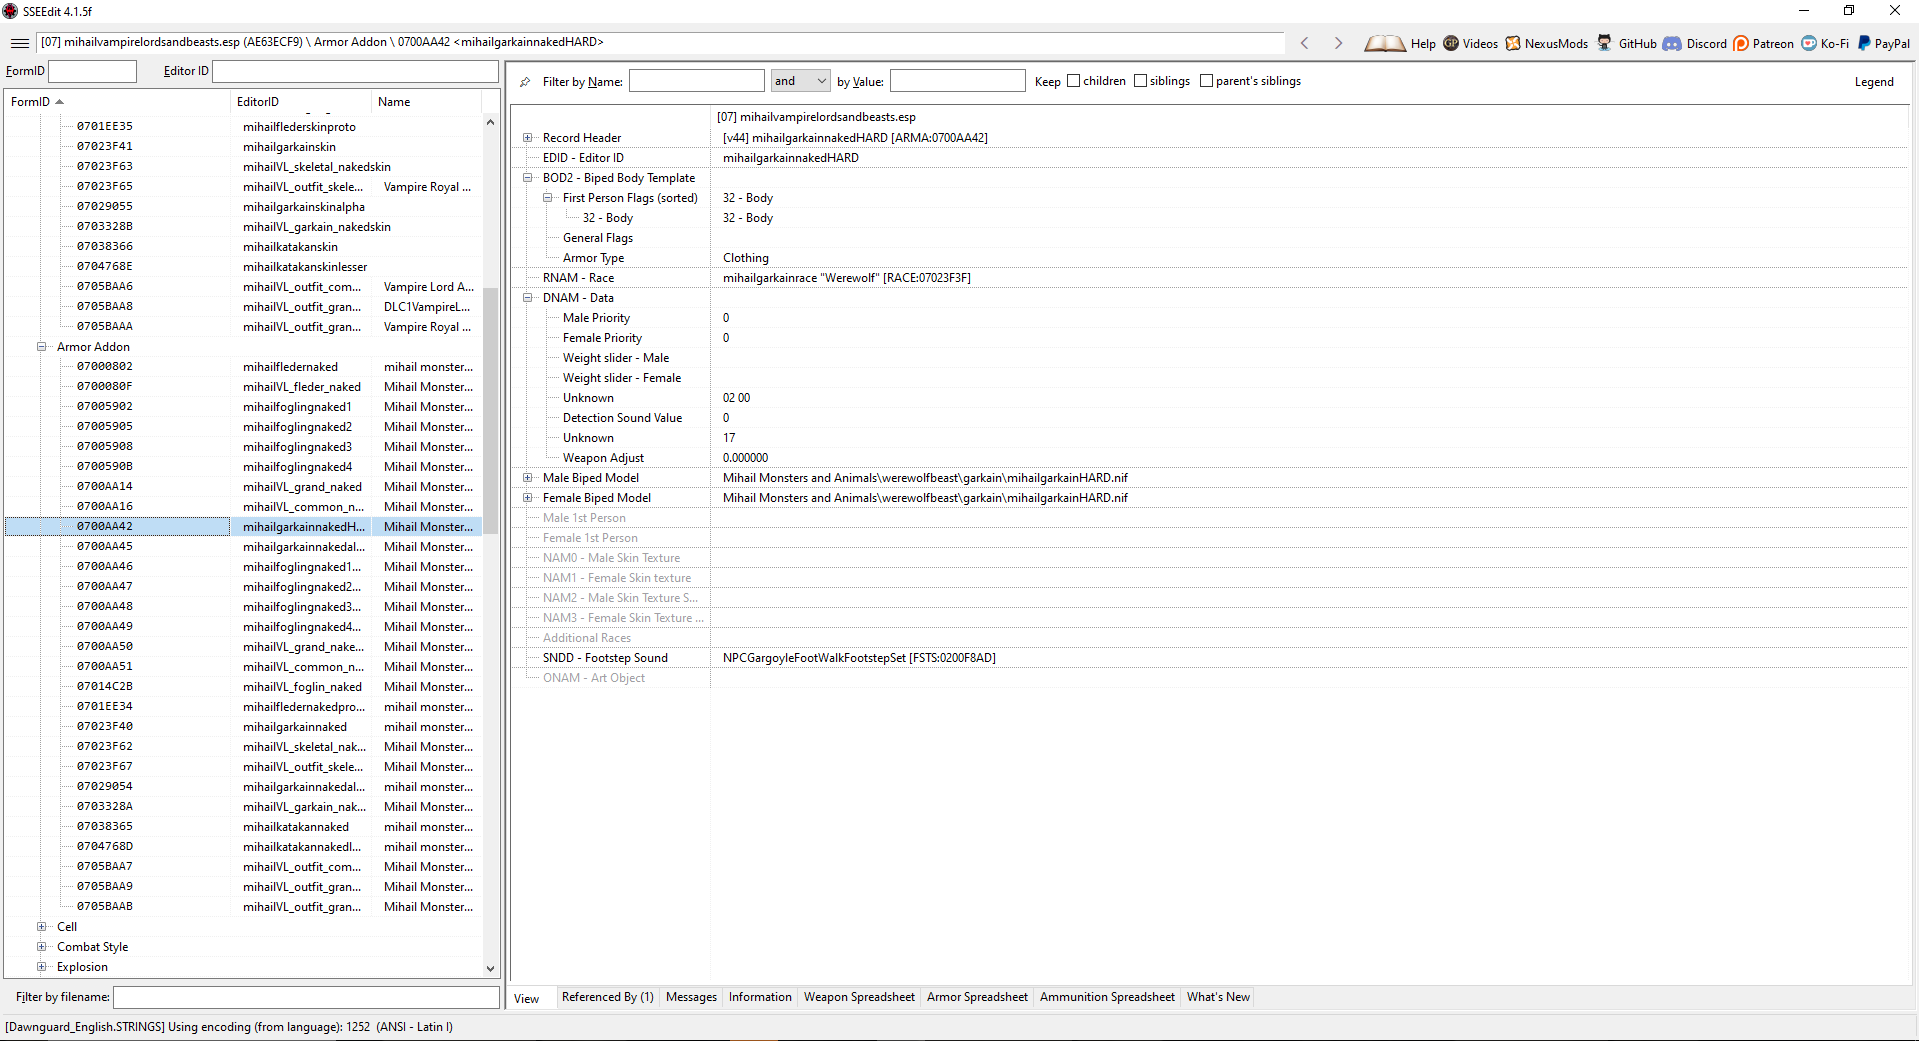This screenshot has width=1919, height=1041.
Task: Enable the 'parent's siblings' checkbox
Action: [1208, 81]
